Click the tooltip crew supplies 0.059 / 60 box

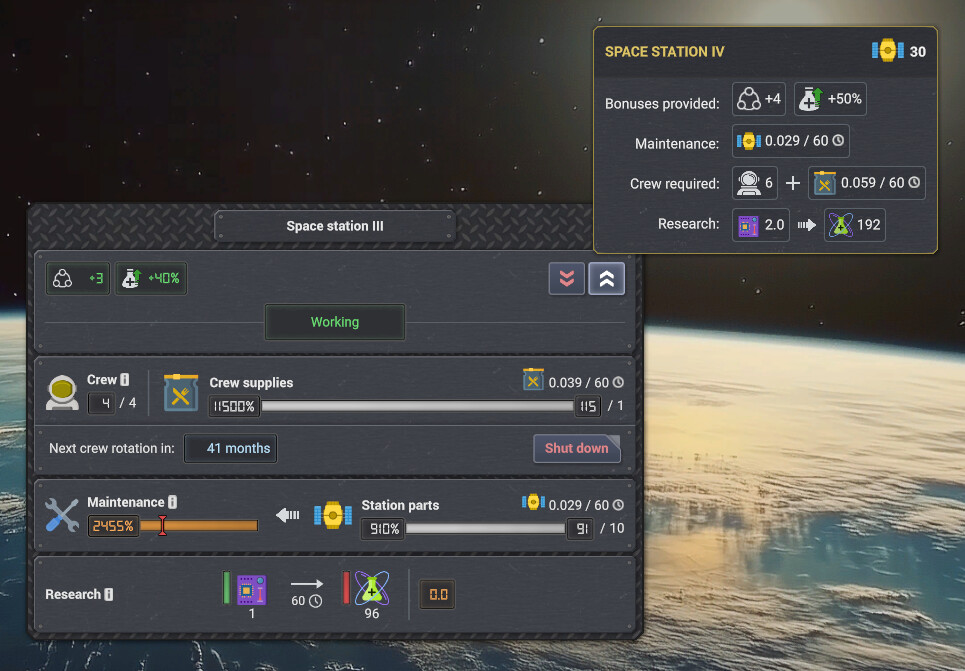tap(867, 183)
